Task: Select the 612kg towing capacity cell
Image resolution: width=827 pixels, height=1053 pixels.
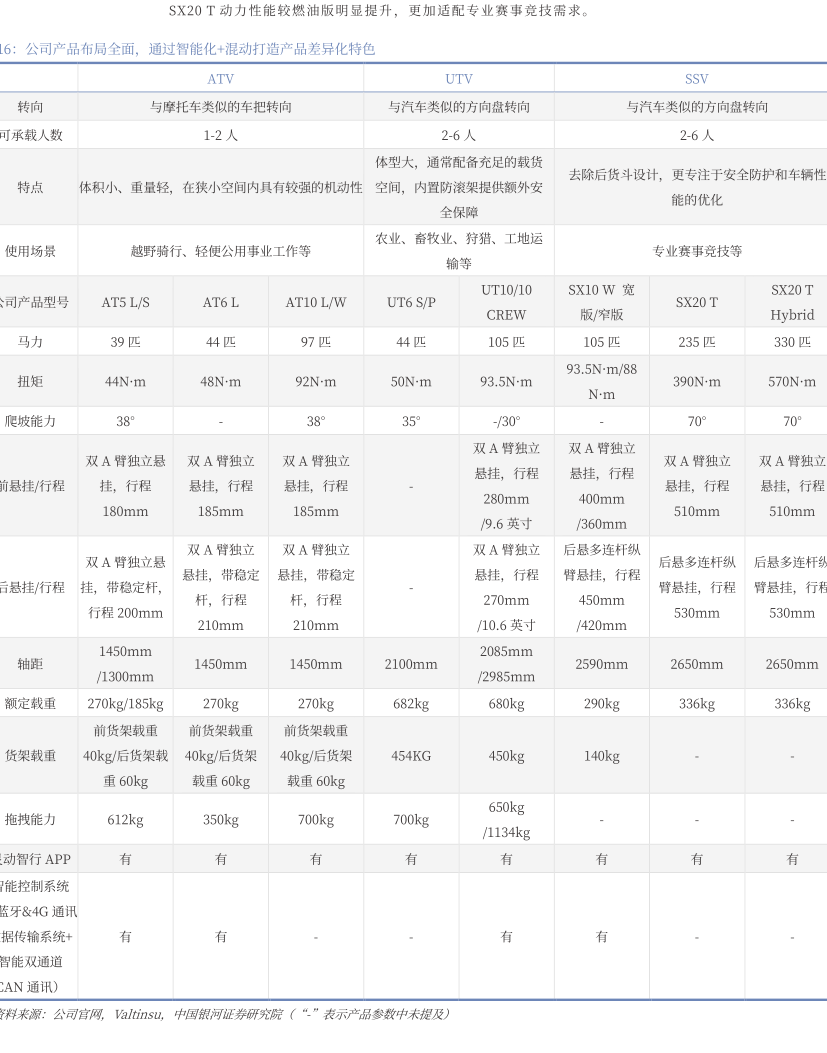Action: [x=125, y=820]
